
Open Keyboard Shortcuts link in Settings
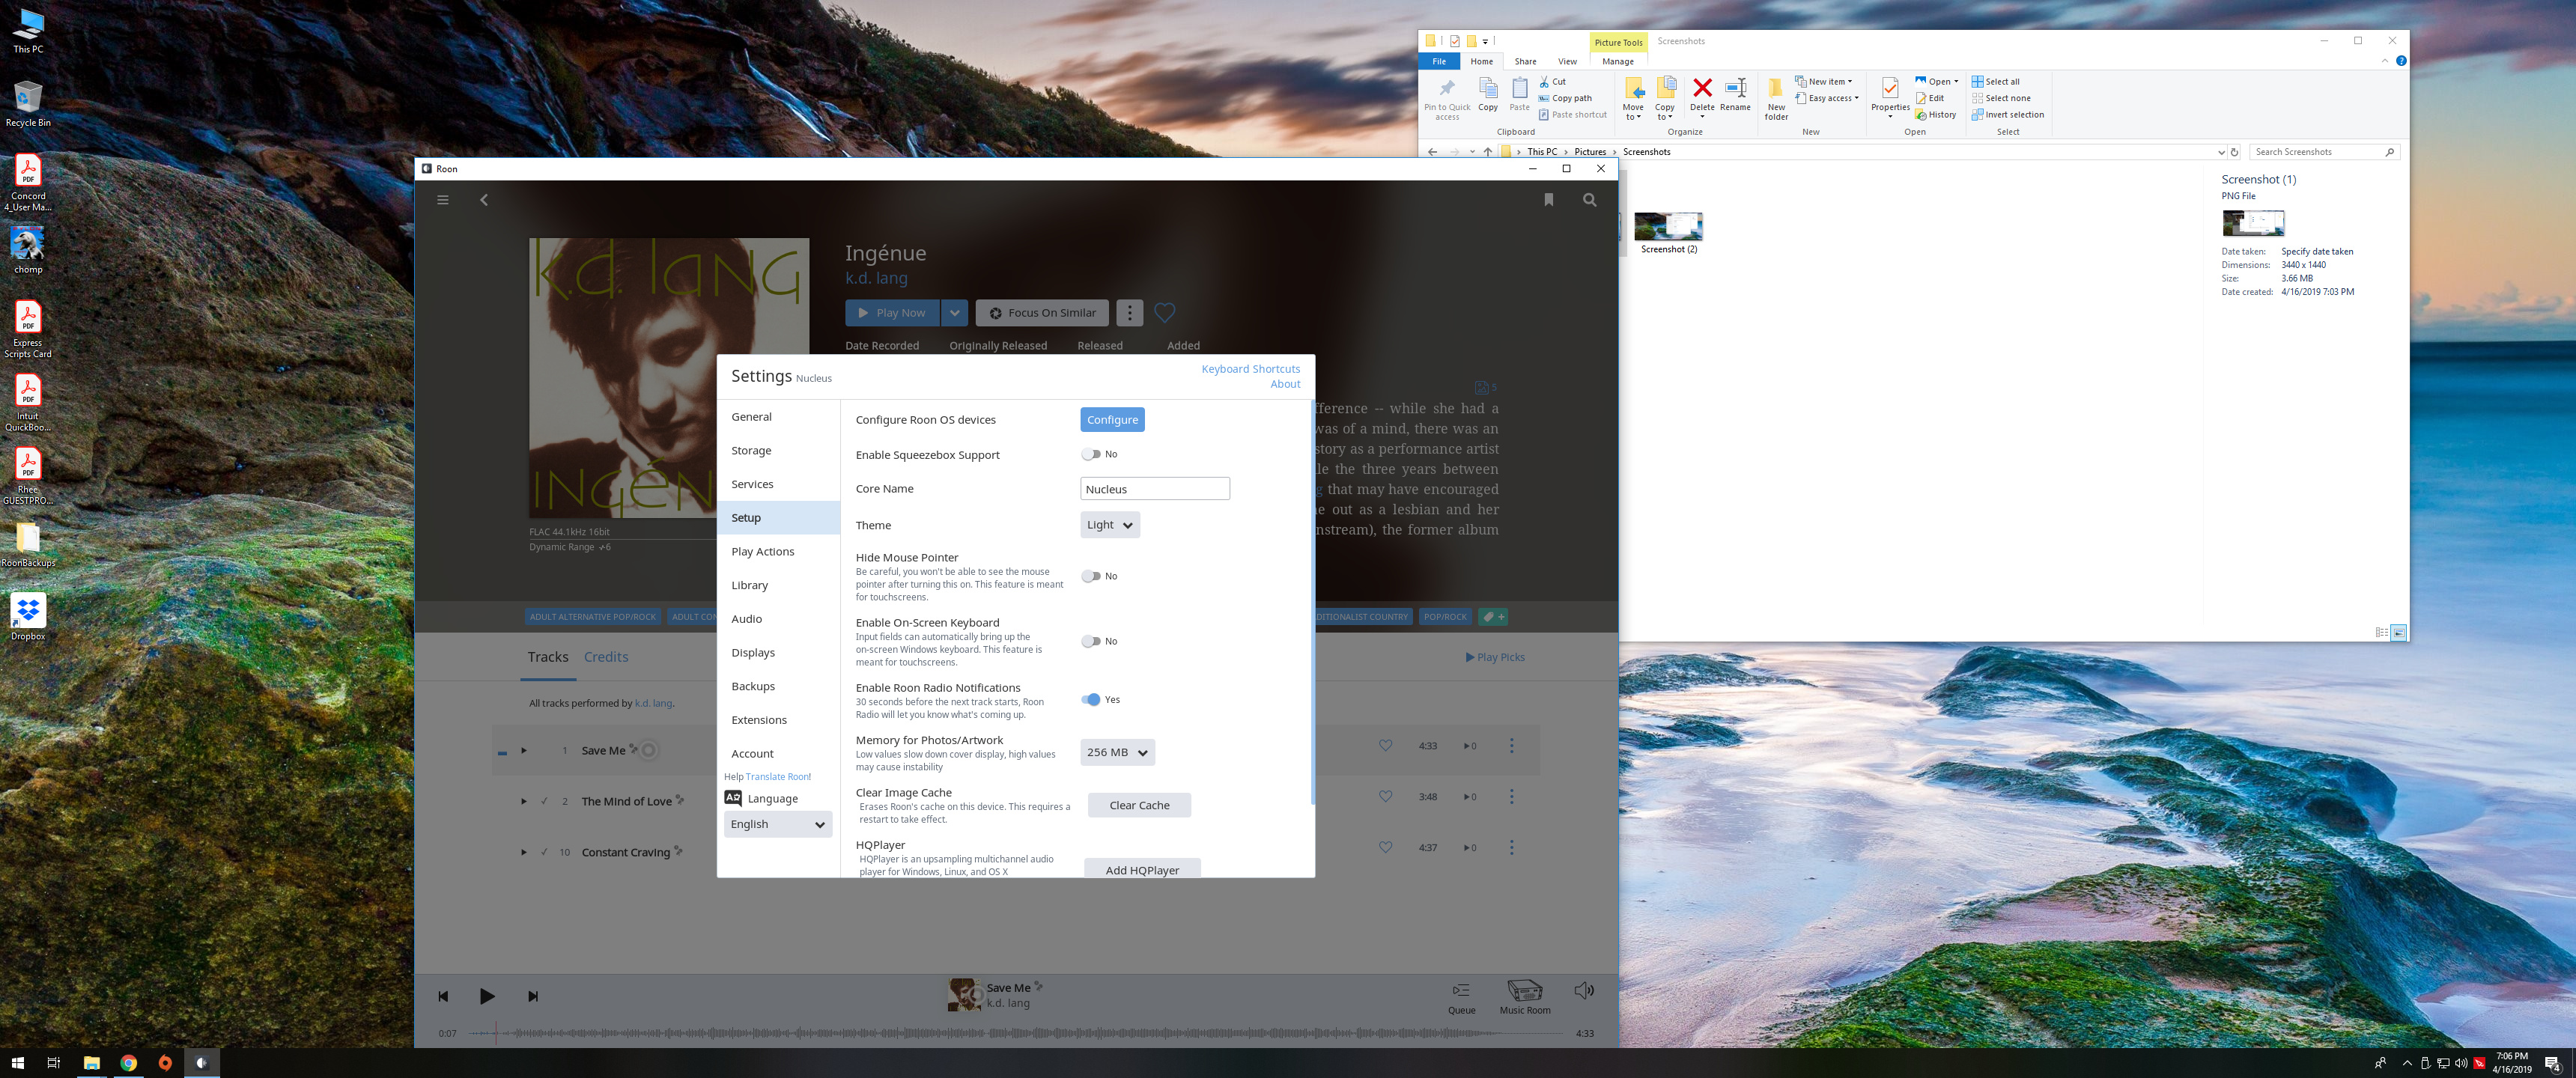(x=1250, y=369)
